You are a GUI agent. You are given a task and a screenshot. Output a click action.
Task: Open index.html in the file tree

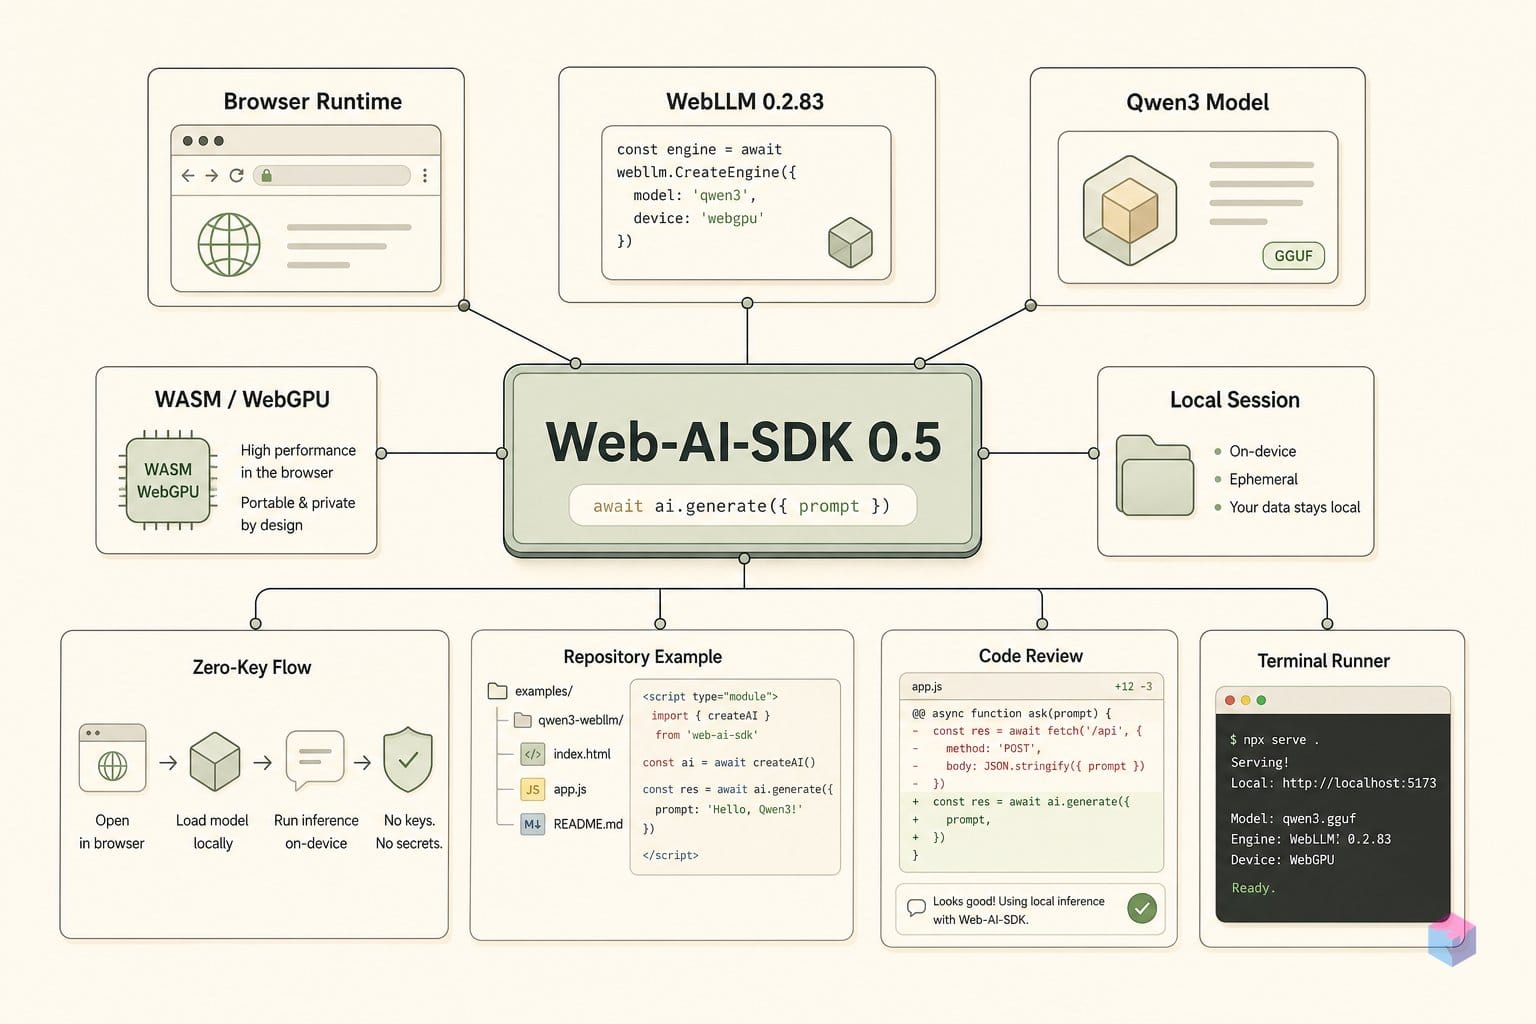566,754
